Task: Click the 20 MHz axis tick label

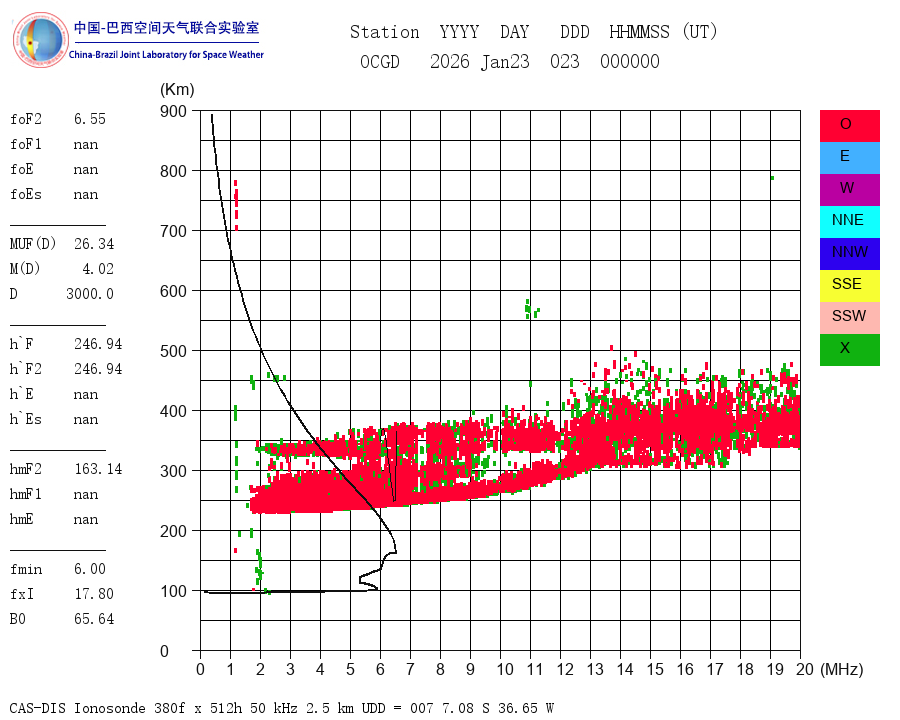Action: pyautogui.click(x=805, y=669)
